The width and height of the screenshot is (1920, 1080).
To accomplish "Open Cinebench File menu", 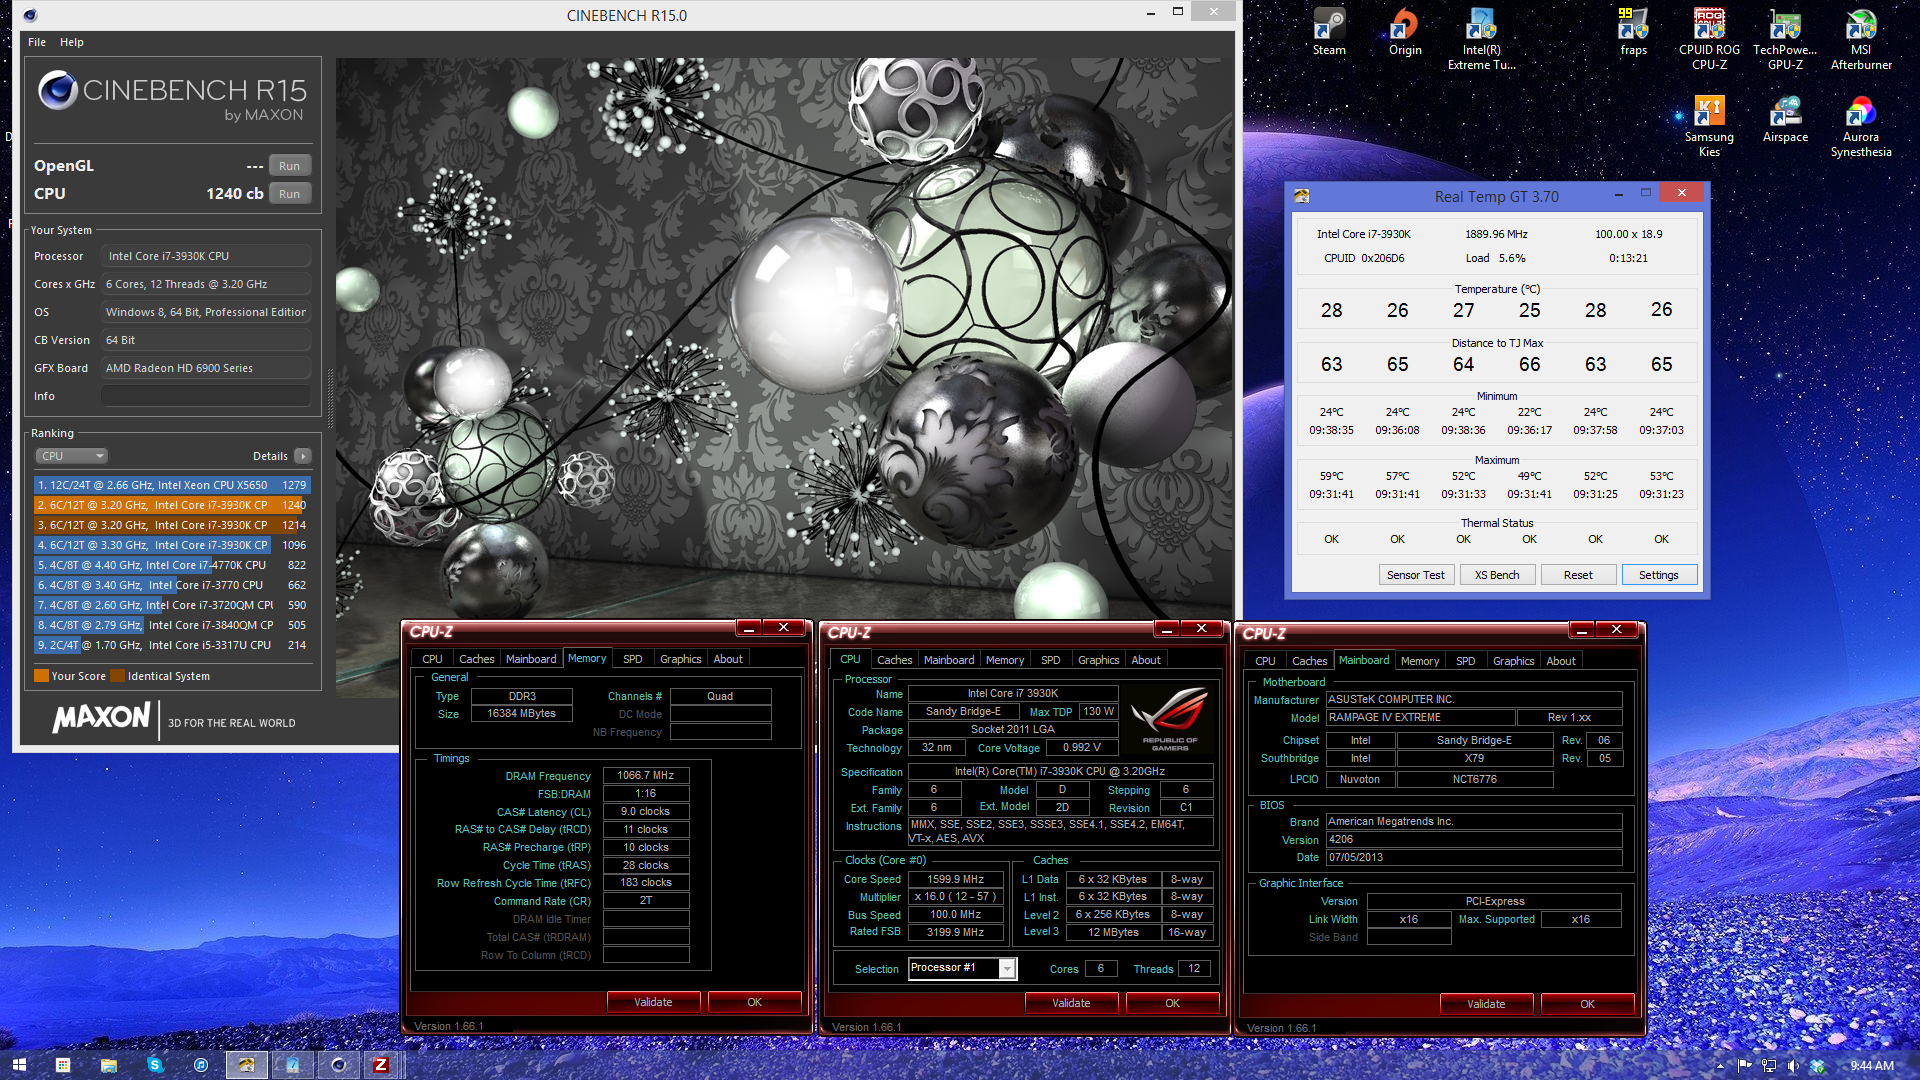I will click(37, 42).
